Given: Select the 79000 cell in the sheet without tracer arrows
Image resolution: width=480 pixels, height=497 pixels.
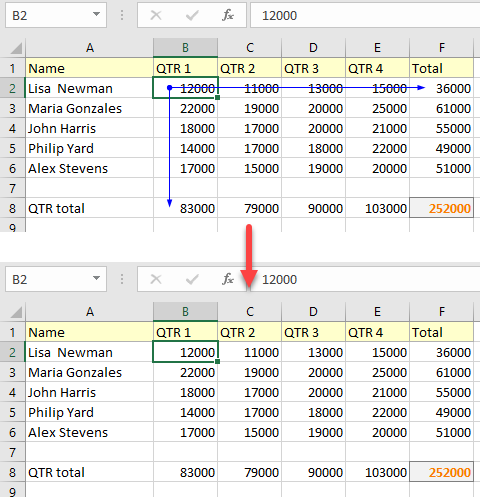Looking at the screenshot, I should (x=250, y=472).
